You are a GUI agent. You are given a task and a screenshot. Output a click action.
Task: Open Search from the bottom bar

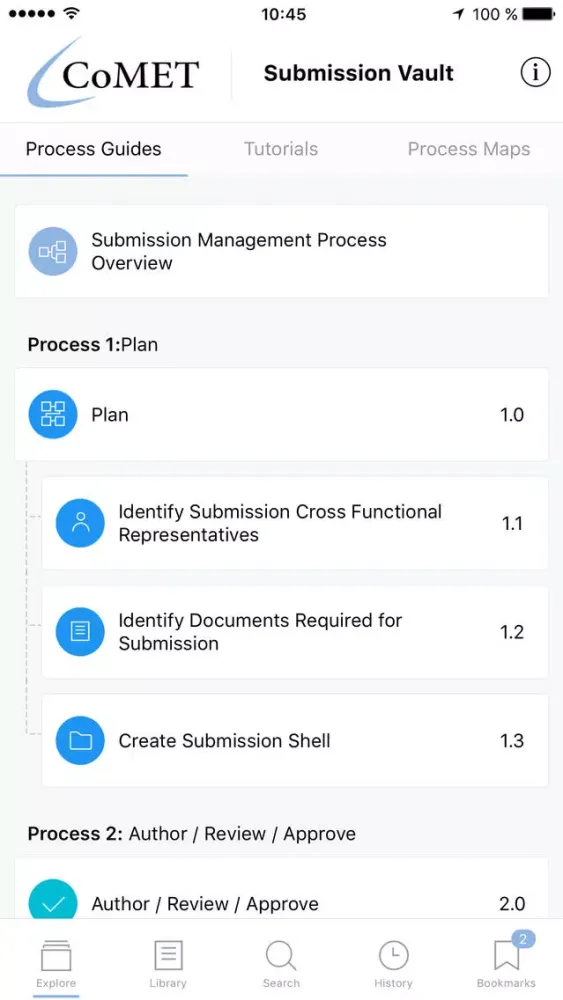pyautogui.click(x=281, y=956)
